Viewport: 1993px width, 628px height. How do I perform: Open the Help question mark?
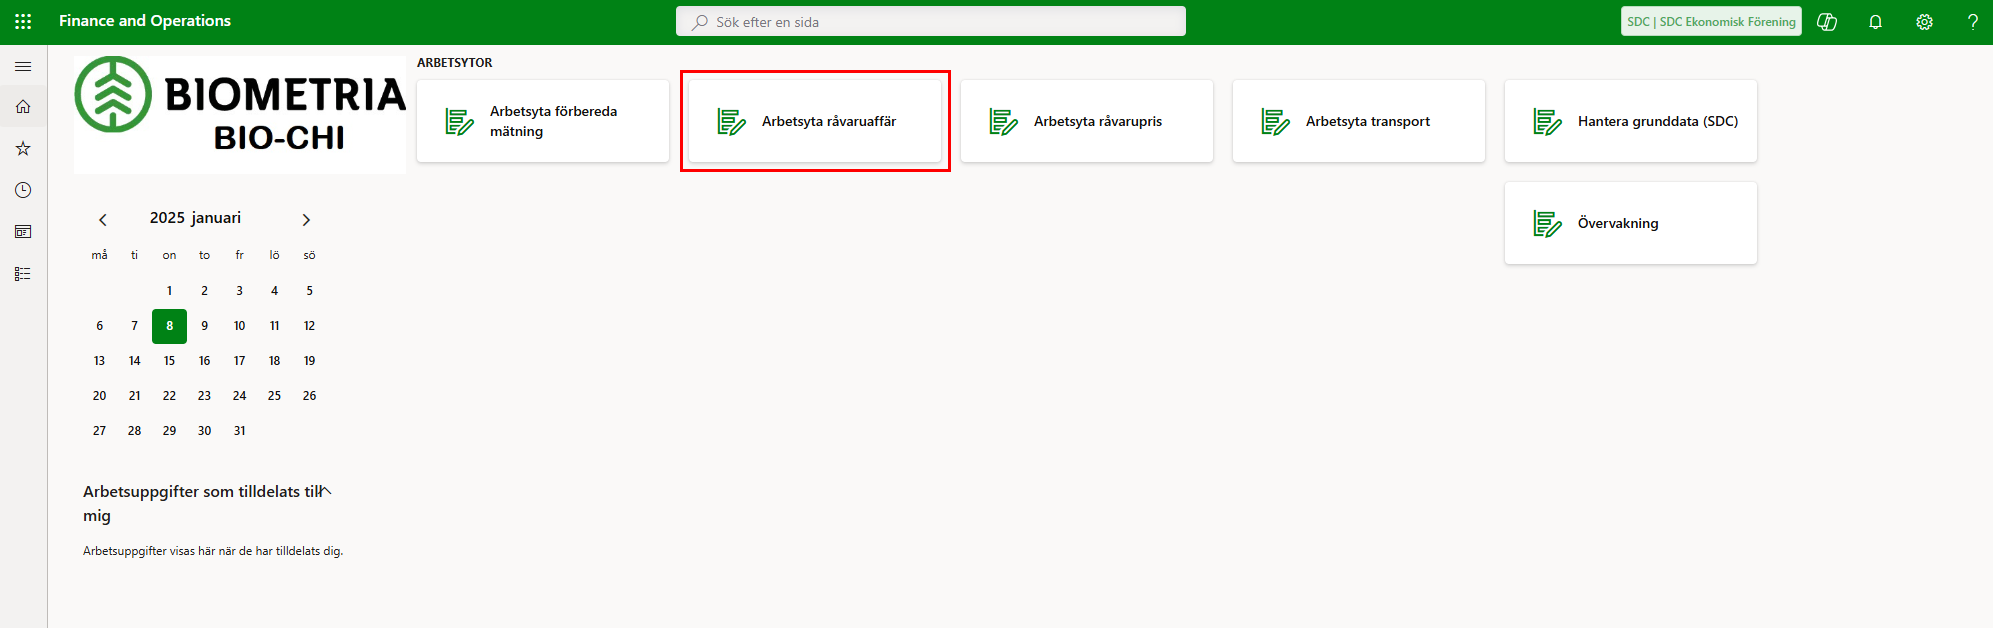[x=1972, y=22]
